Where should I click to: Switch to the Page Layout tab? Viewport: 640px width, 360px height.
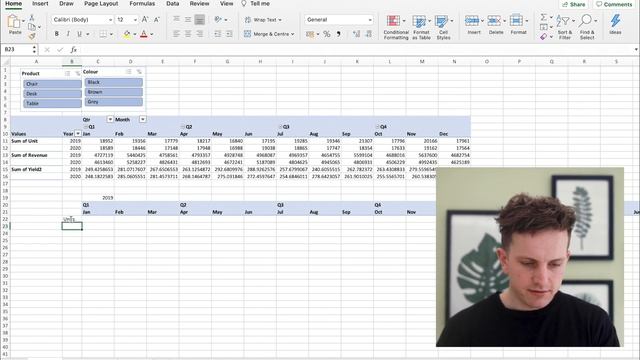101,3
